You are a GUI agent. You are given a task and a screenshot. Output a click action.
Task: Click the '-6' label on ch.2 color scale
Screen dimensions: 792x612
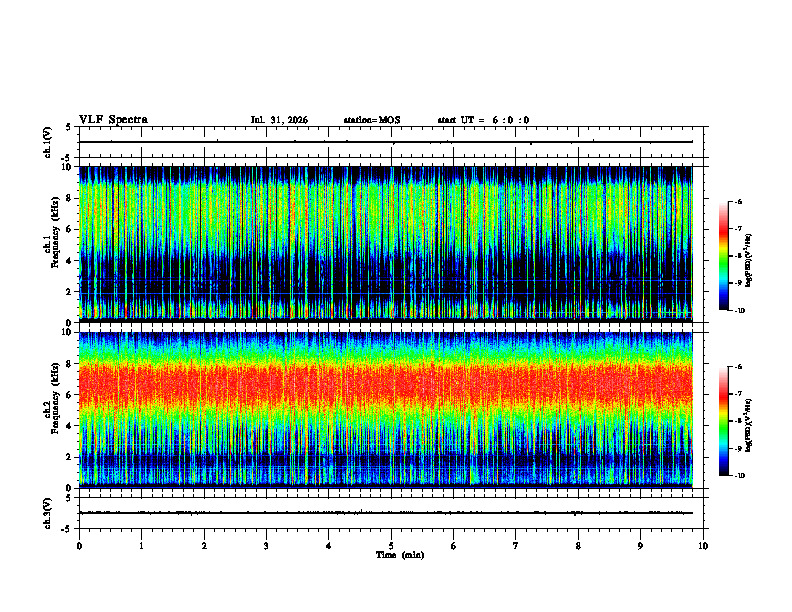739,367
